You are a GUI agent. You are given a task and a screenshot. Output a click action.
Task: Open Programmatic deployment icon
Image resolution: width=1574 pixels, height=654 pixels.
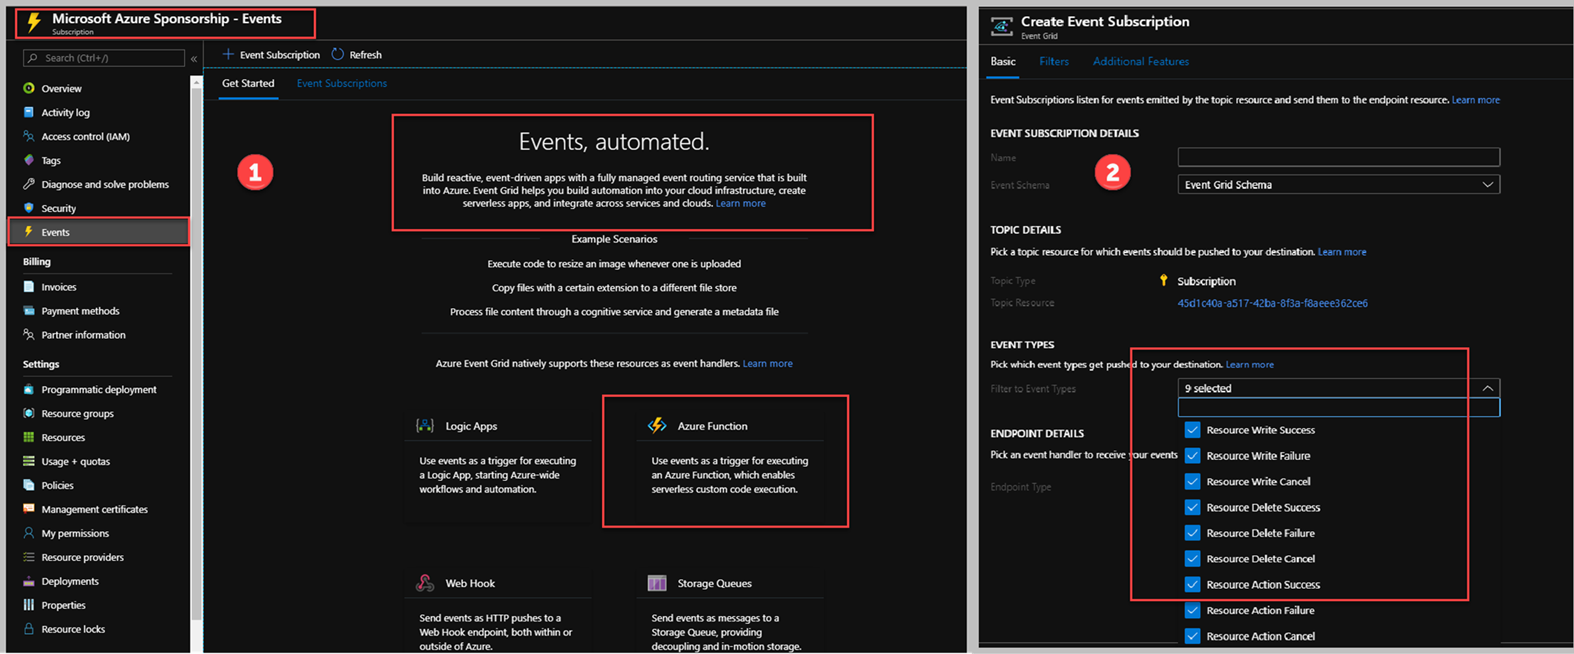(x=29, y=389)
